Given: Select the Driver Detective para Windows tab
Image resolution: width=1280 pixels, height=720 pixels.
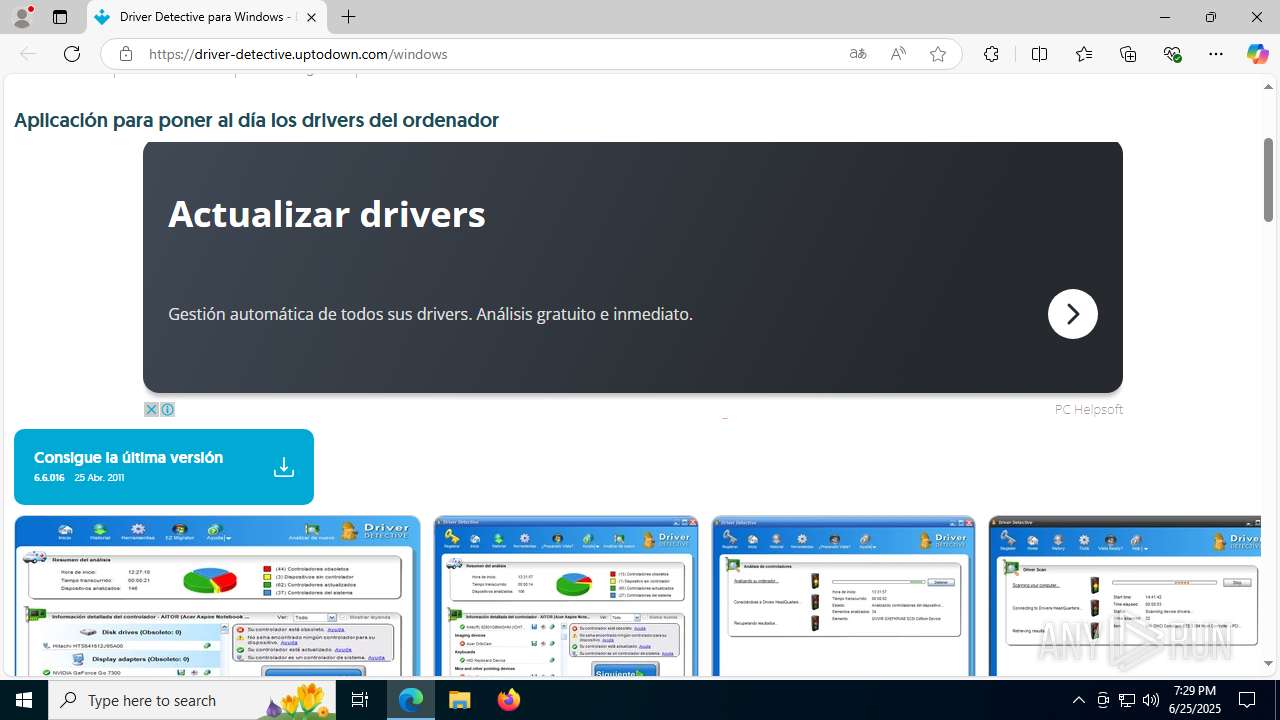Looking at the screenshot, I should [x=207, y=17].
